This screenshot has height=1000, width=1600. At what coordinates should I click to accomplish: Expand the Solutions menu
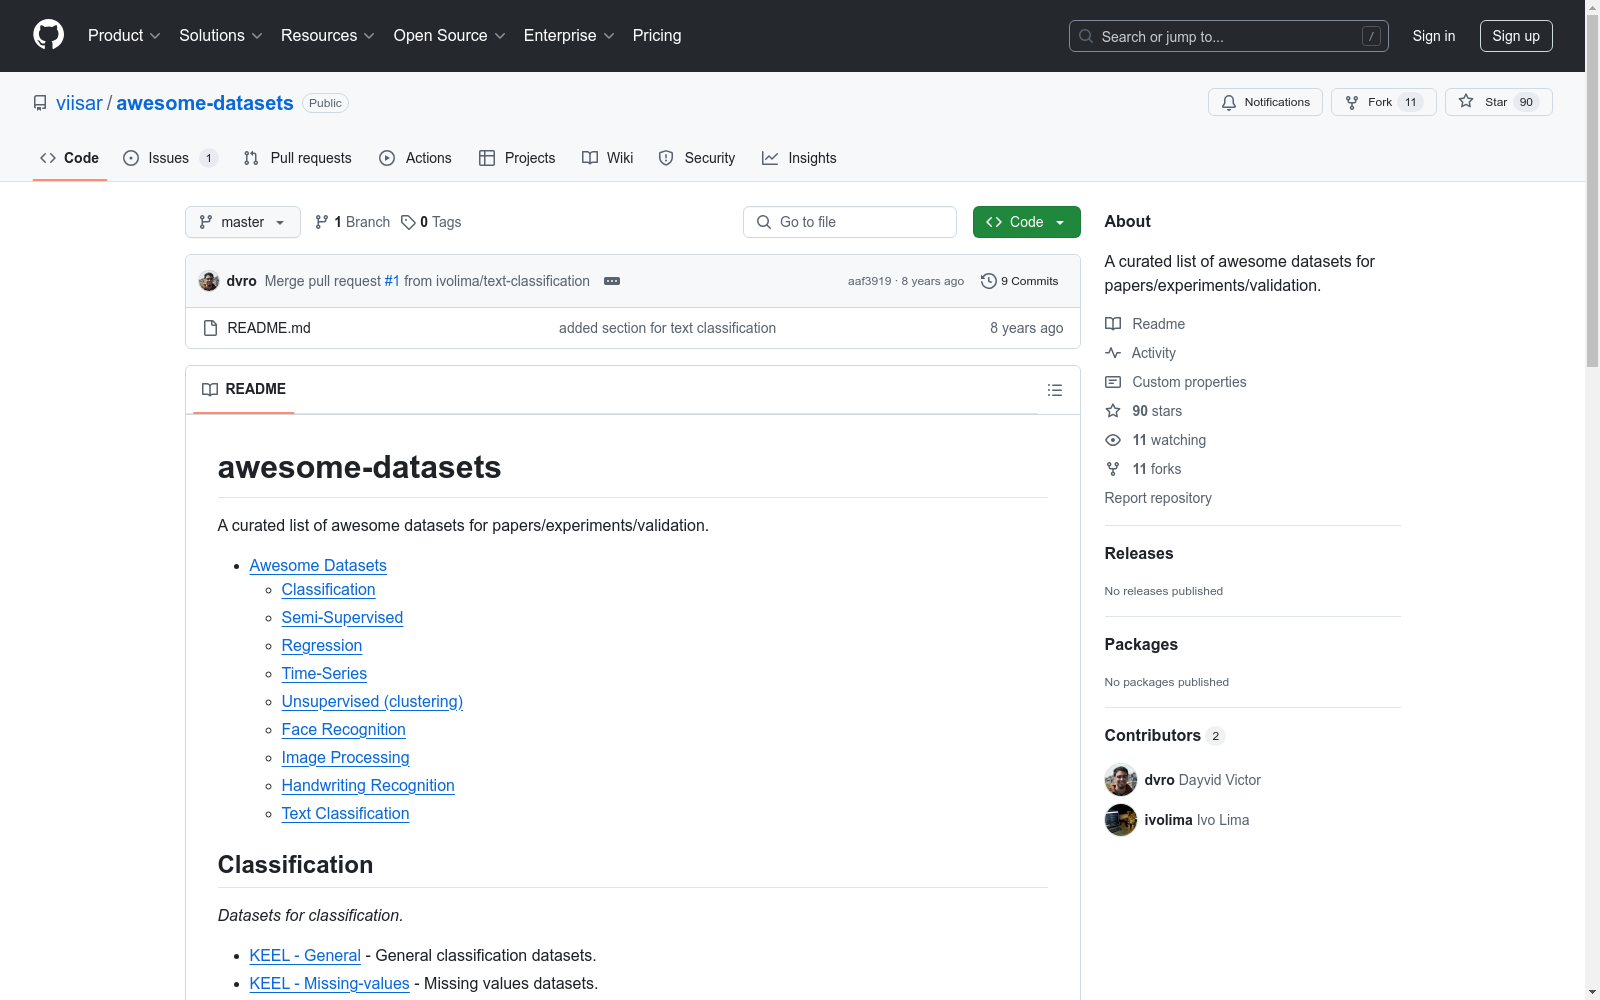[x=221, y=36]
